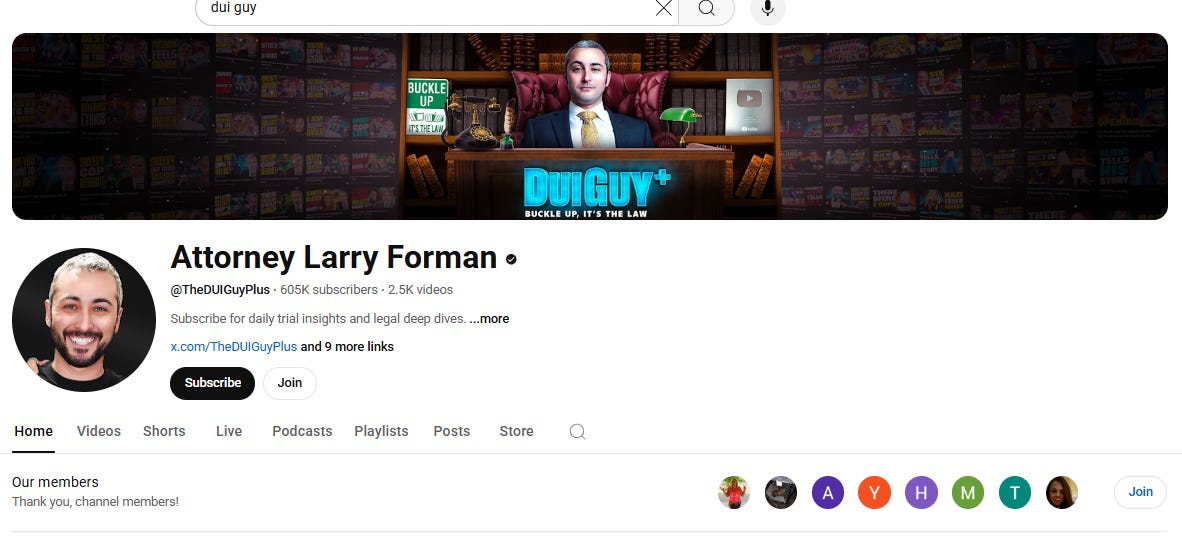This screenshot has height=540, width=1182.
Task: Go to the Live tab
Action: click(229, 431)
